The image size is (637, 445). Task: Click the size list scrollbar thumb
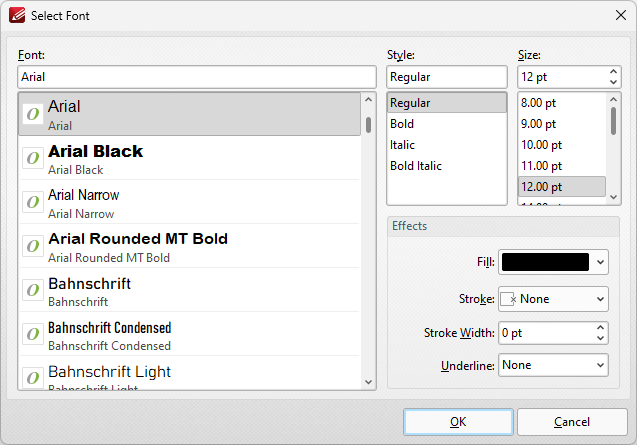(x=613, y=121)
